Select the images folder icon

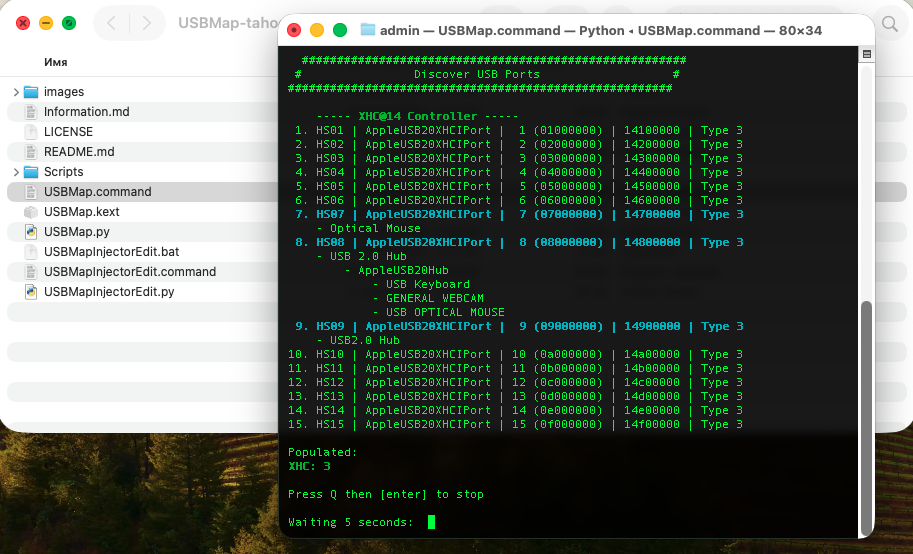(31, 92)
